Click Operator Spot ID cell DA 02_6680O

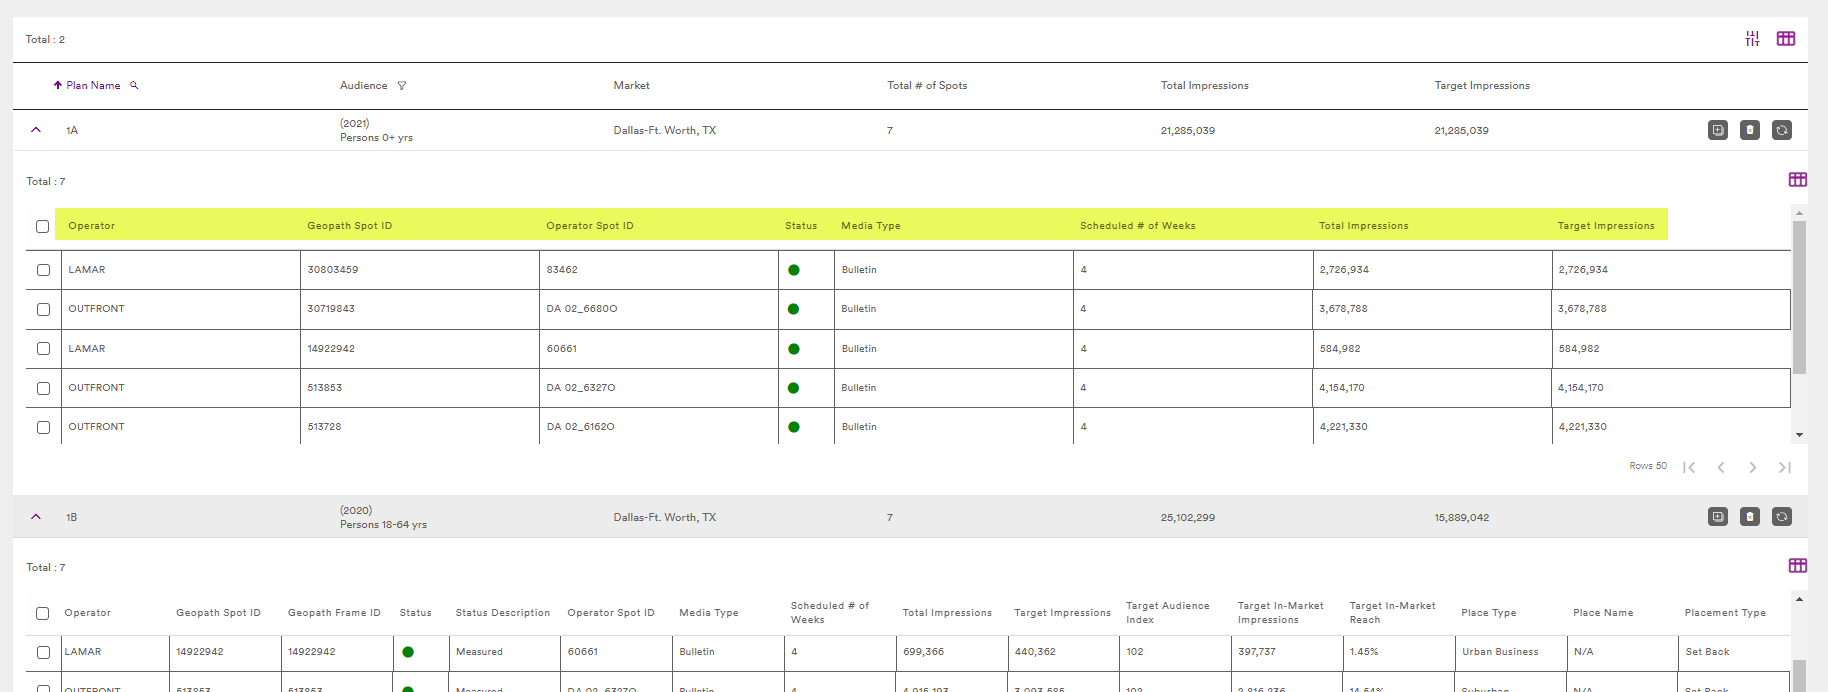point(581,309)
